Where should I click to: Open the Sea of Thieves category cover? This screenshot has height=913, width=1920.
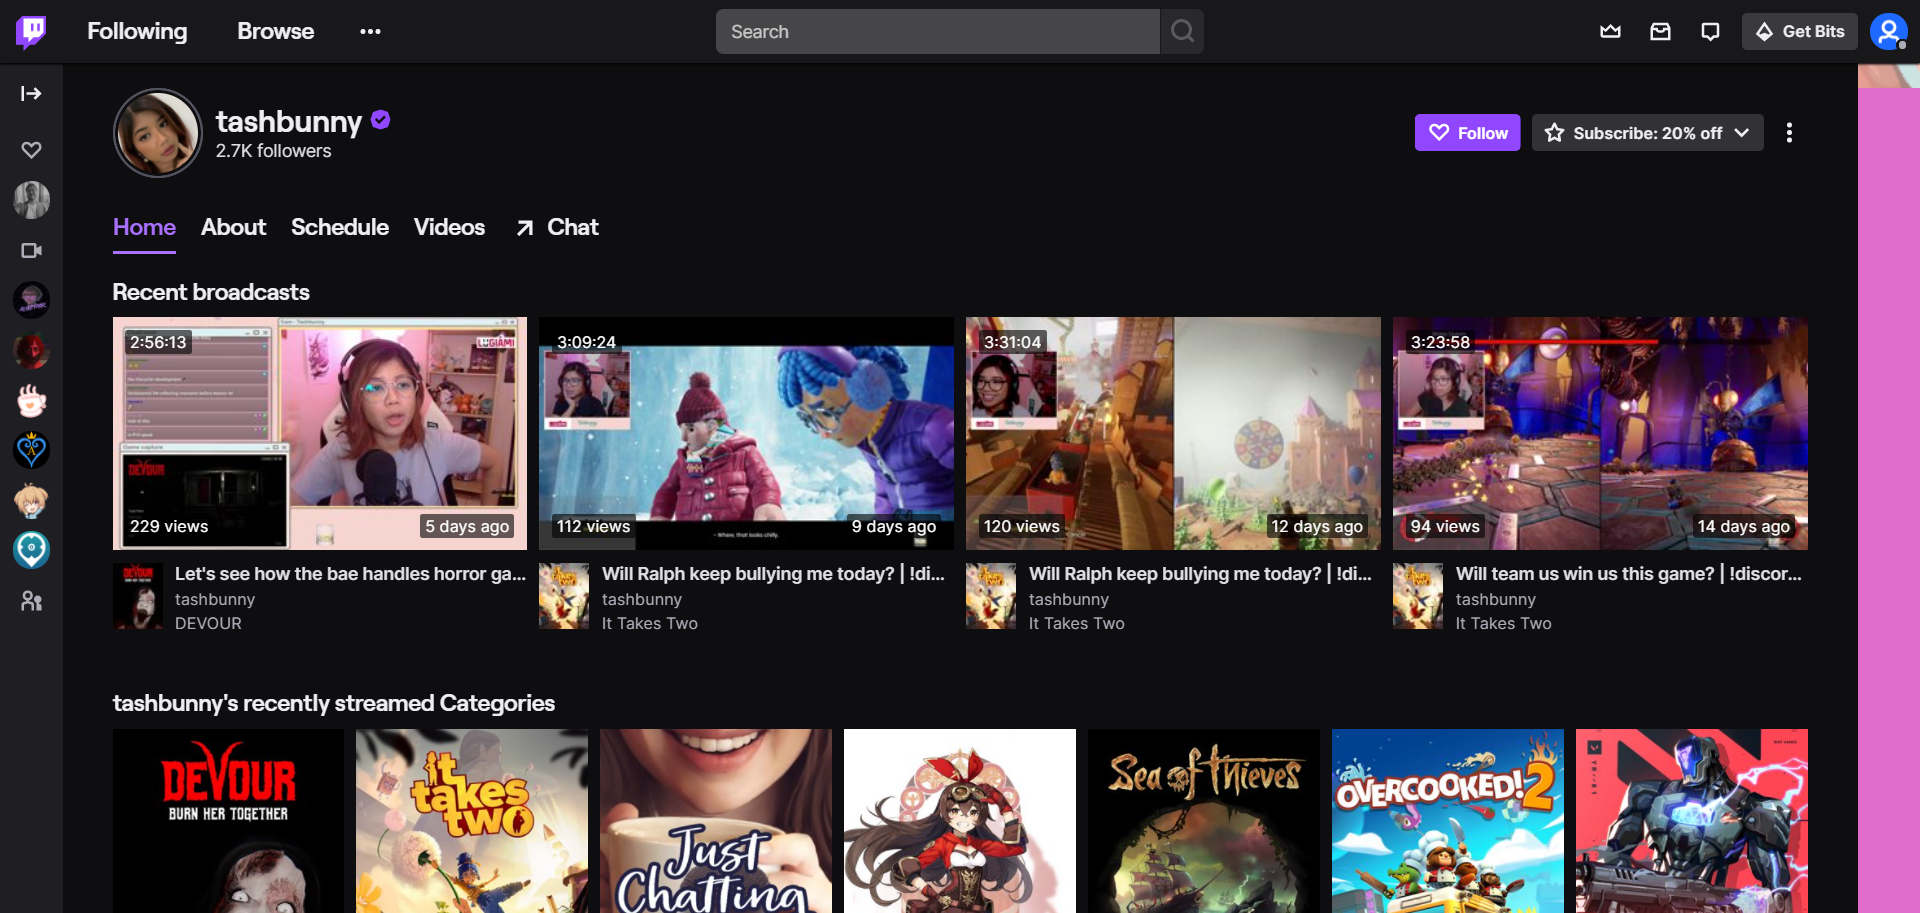tap(1204, 821)
